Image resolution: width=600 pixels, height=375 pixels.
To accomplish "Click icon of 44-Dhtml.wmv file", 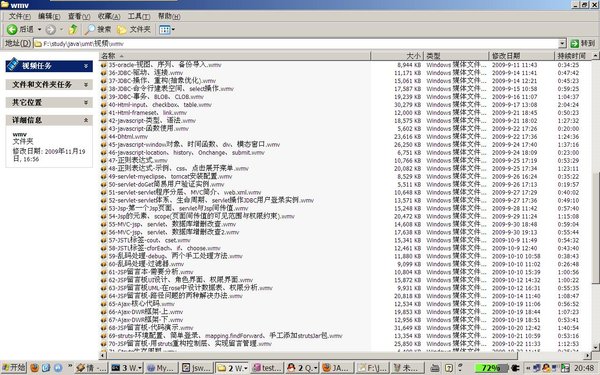I will click(x=104, y=136).
